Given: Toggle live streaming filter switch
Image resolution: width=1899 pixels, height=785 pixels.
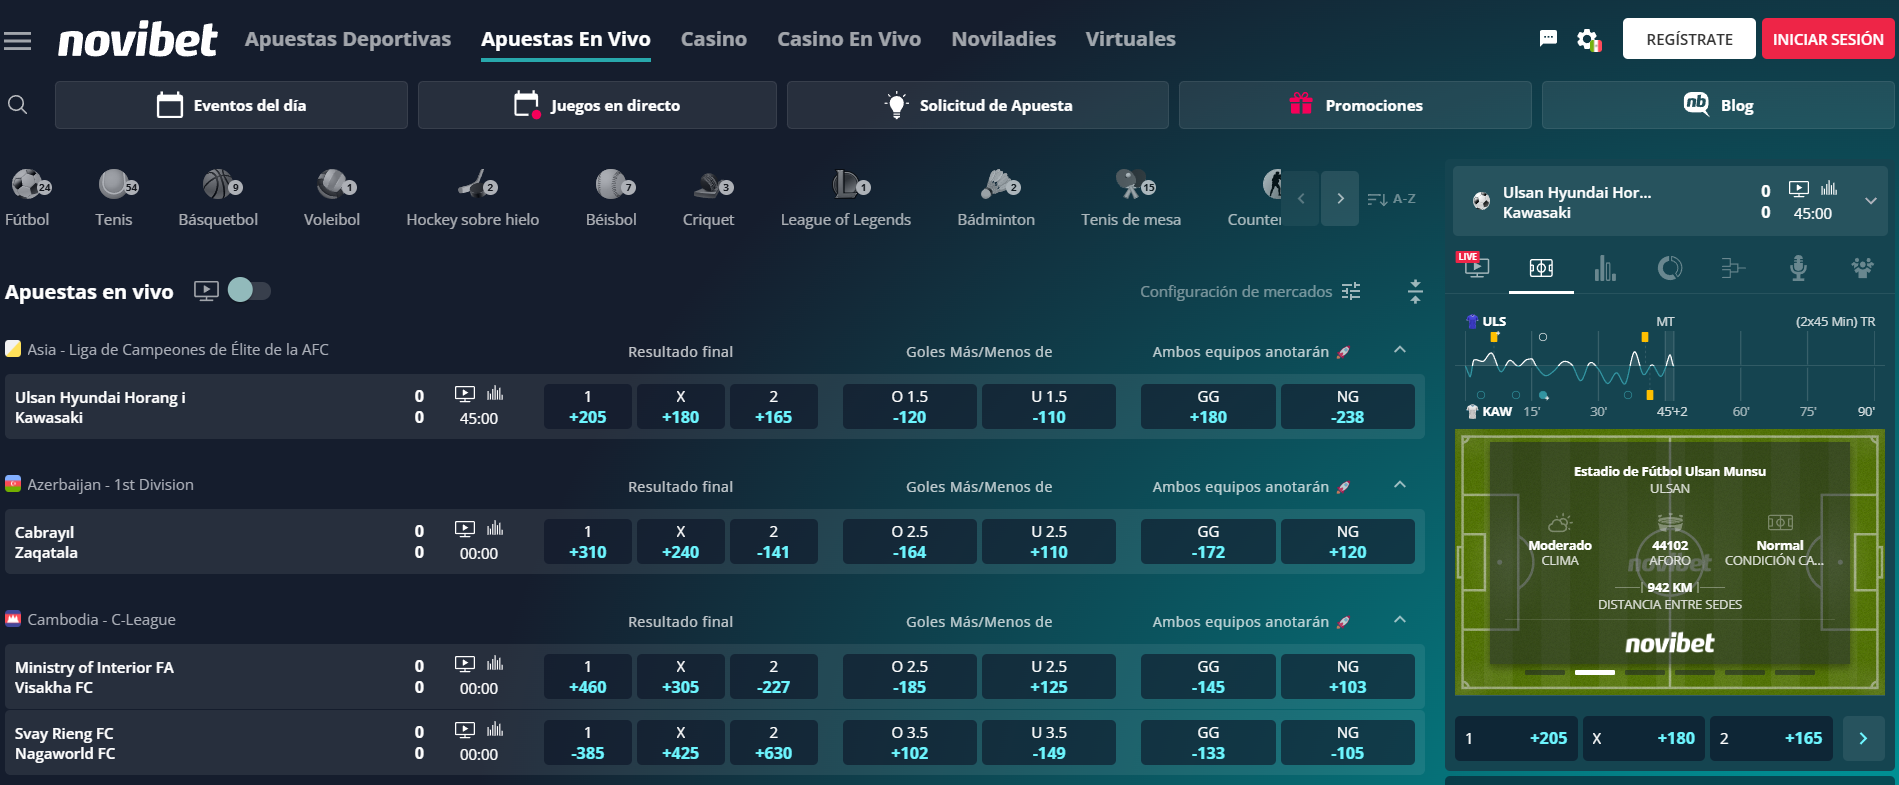Looking at the screenshot, I should (249, 290).
